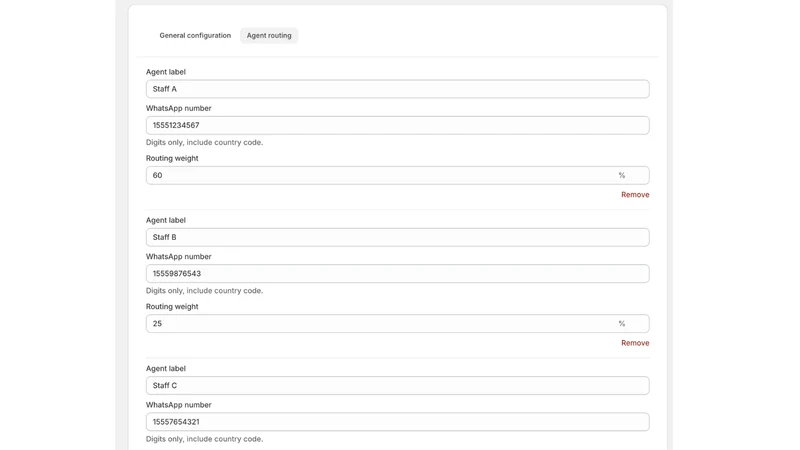Click the Routing weight label above 25
Screen dimensions: 800x450
pos(172,307)
